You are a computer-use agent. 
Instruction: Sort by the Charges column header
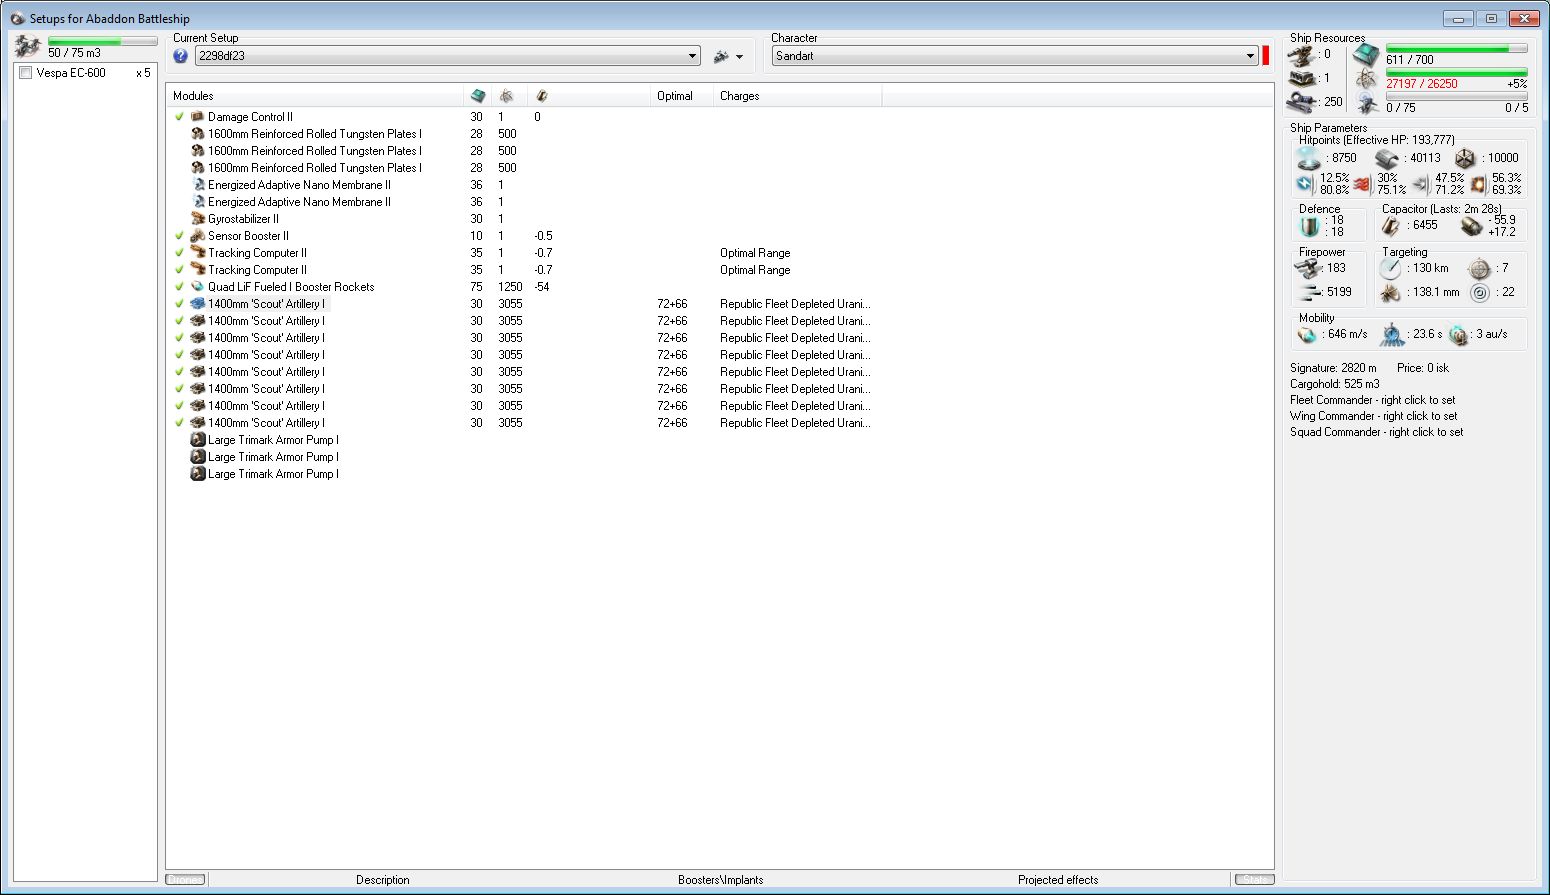pos(798,96)
